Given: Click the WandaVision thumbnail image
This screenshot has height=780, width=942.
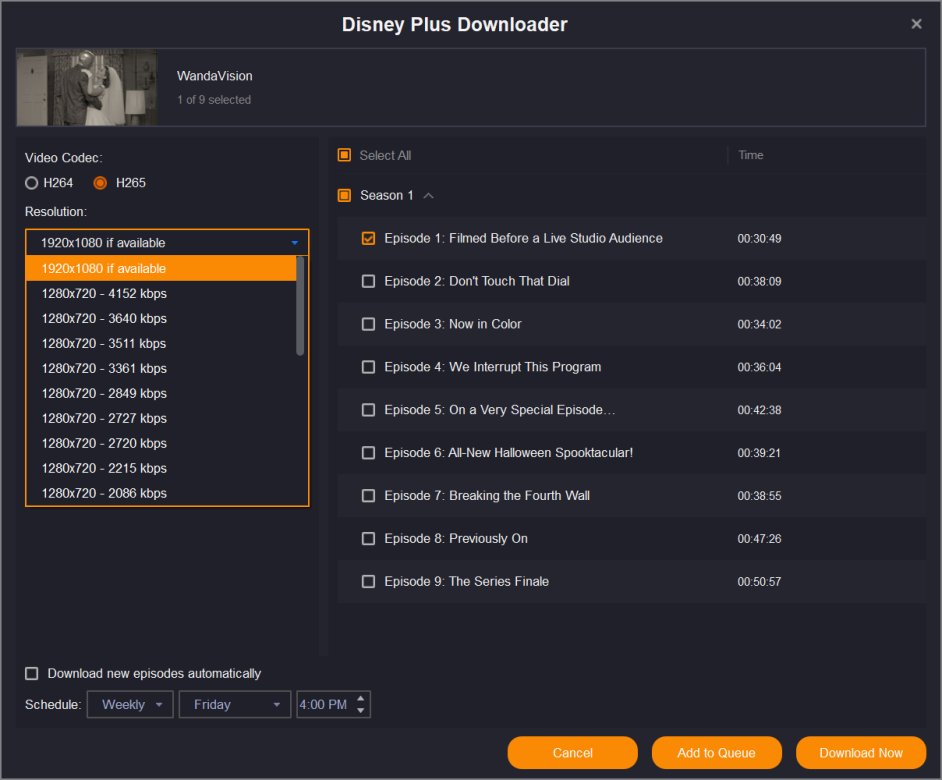Looking at the screenshot, I should 87,88.
